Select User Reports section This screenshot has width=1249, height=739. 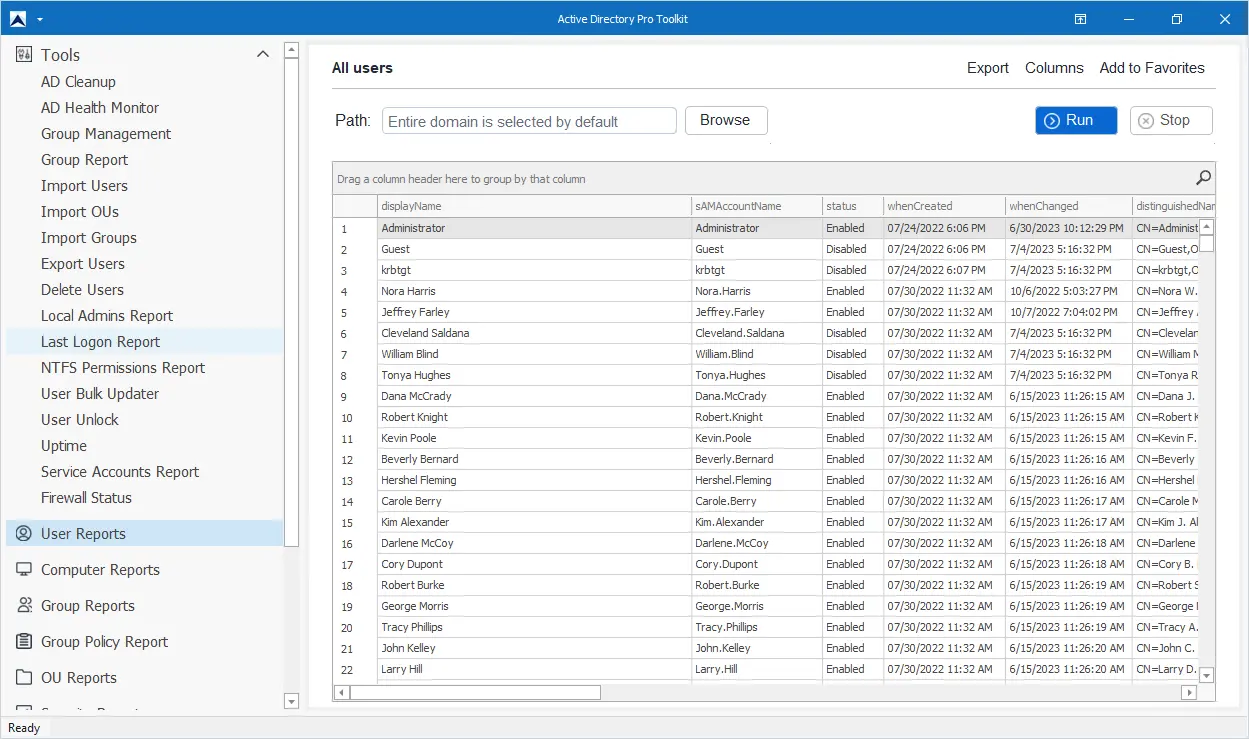point(144,534)
